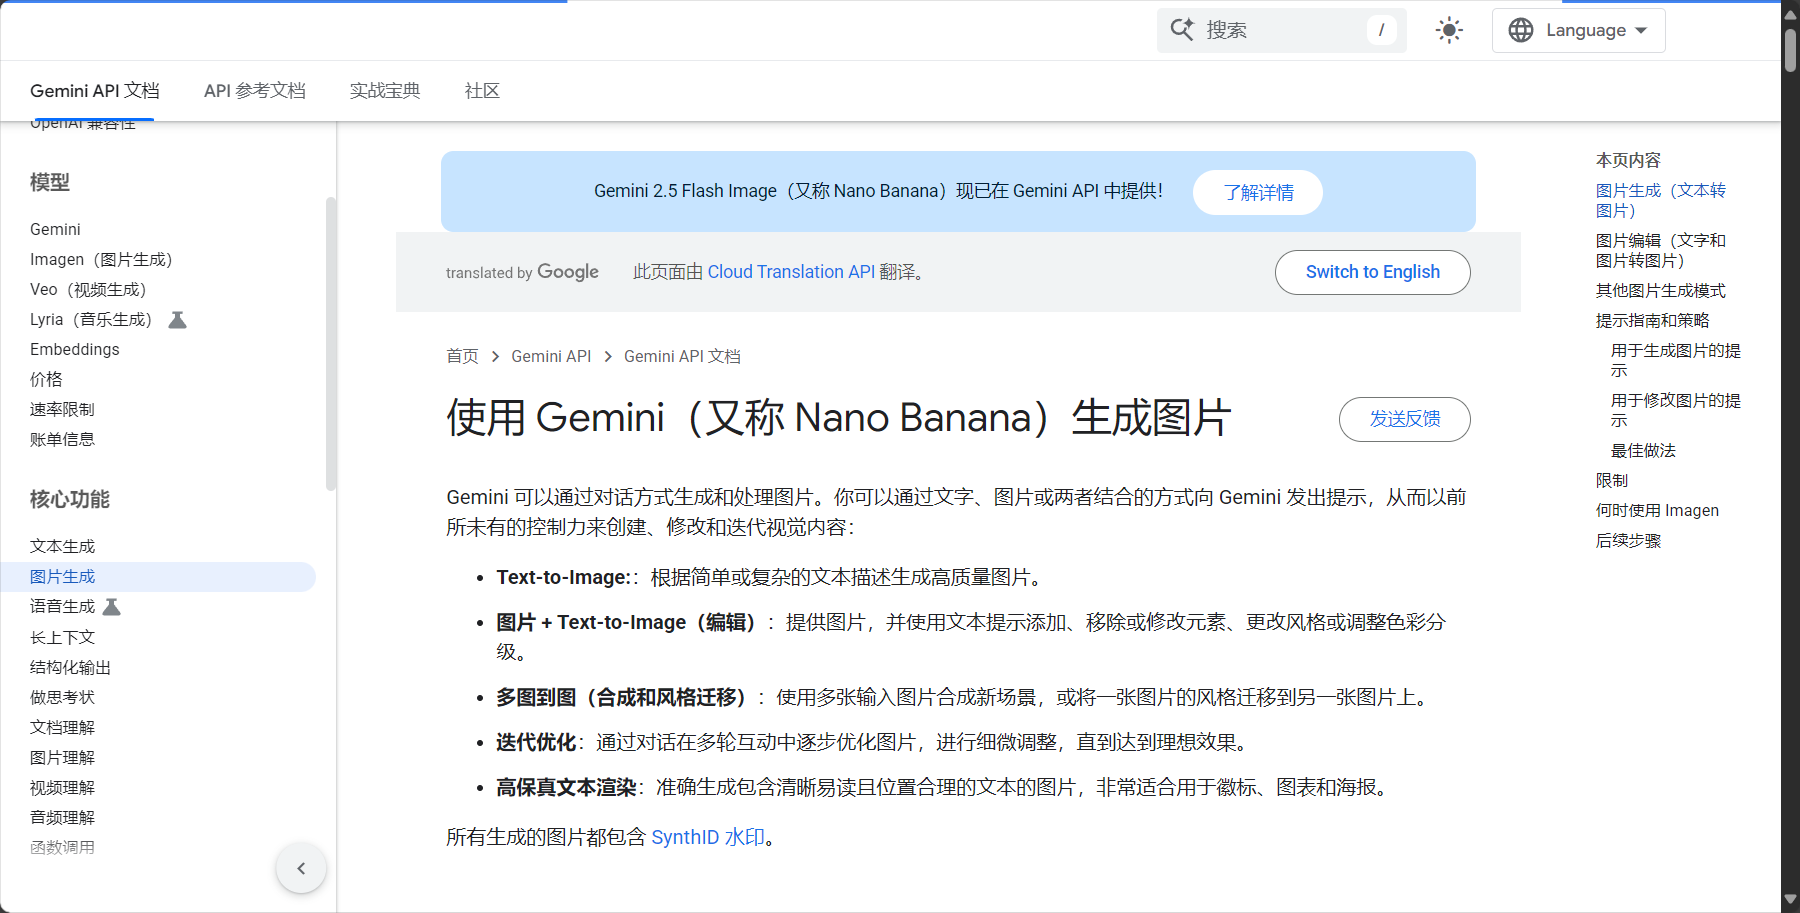Open 音频理解 sidebar item

click(62, 817)
